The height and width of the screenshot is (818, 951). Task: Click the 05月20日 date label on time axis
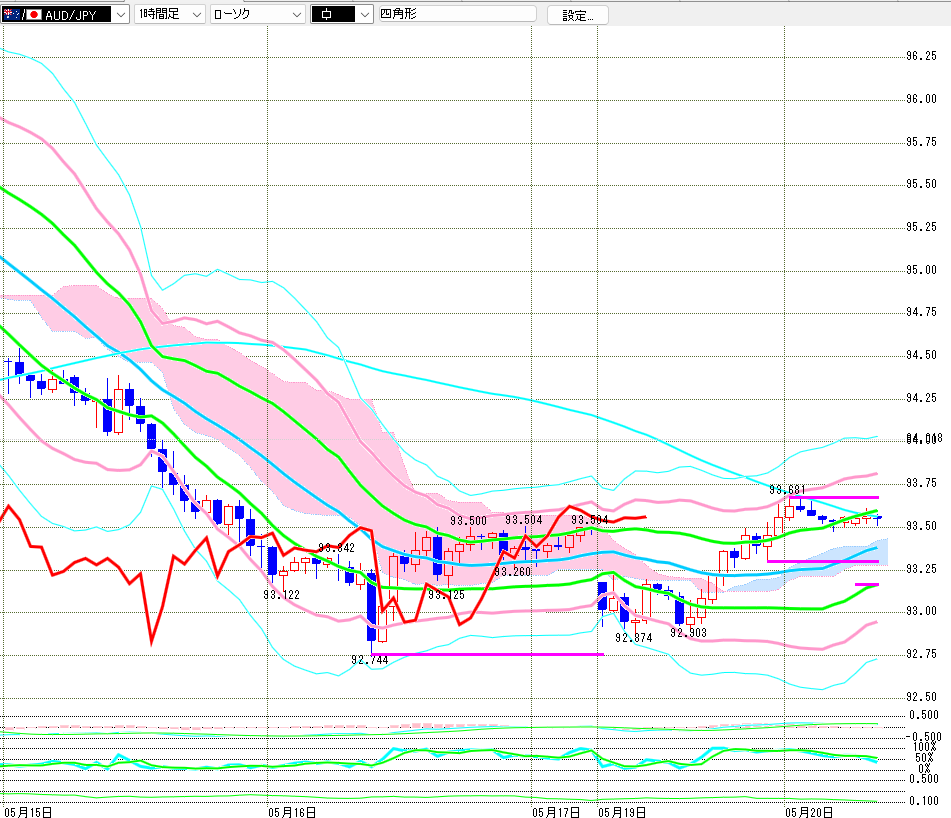tap(808, 812)
